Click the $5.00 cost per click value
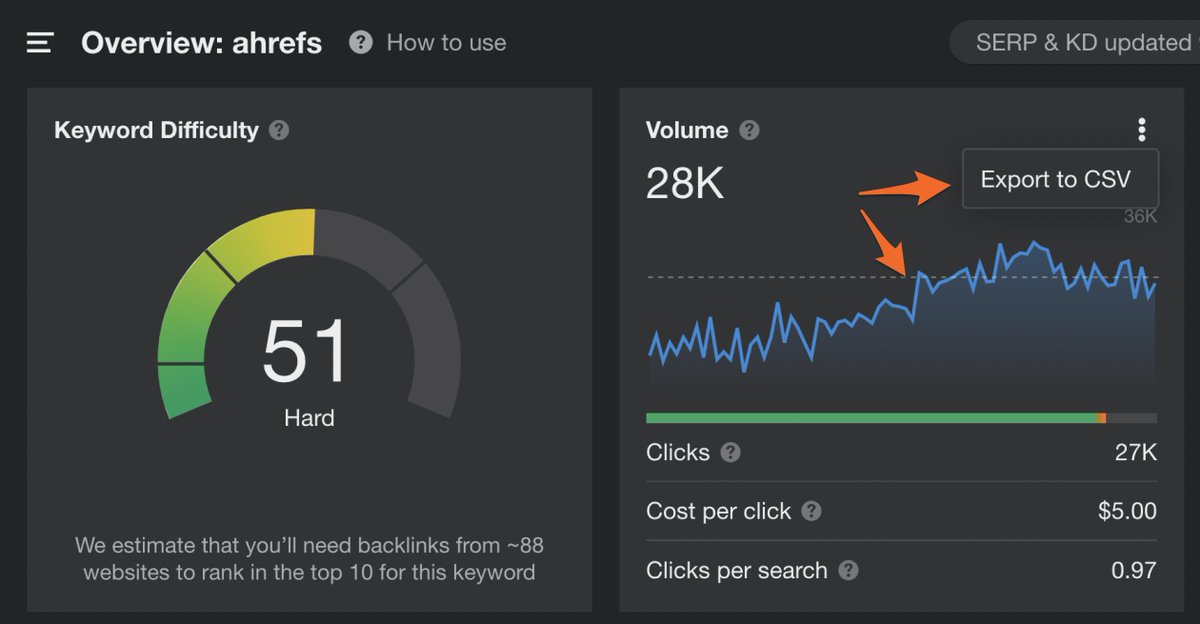 [1127, 511]
